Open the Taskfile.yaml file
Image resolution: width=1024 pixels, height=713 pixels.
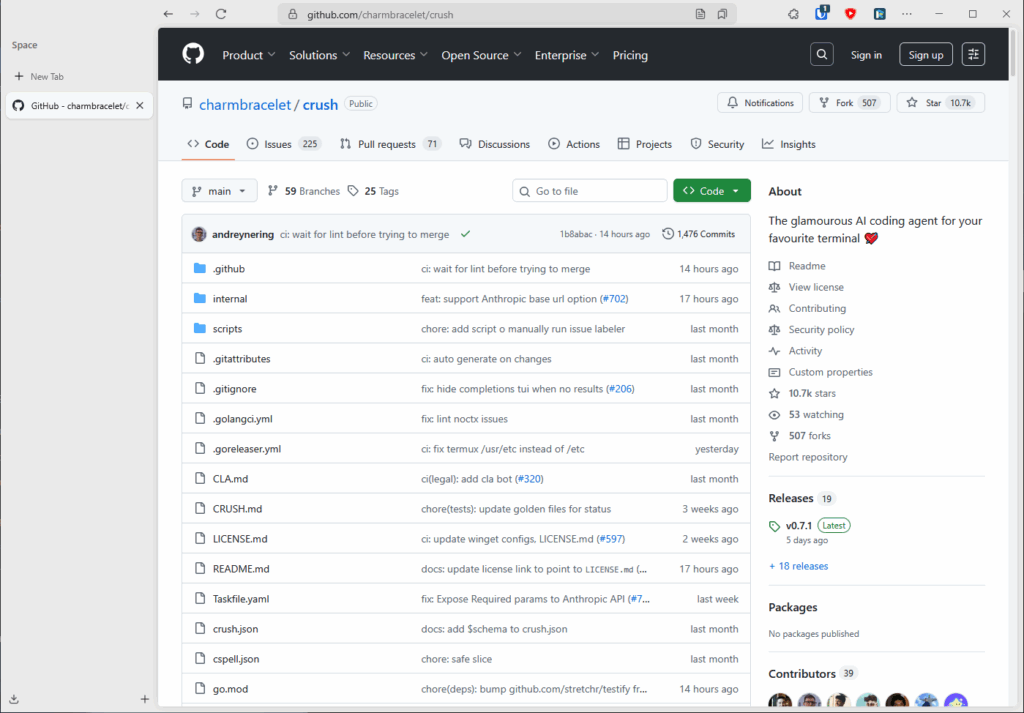(x=241, y=599)
